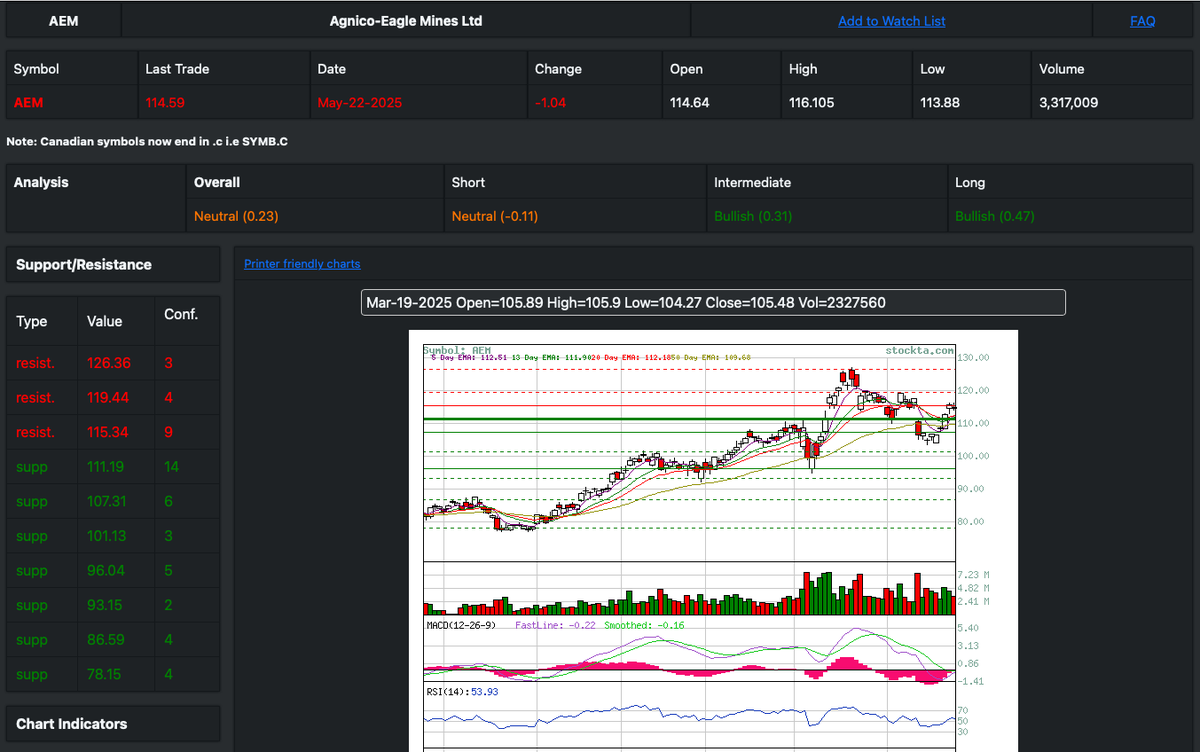Click the date May-22-2025

pos(360,102)
